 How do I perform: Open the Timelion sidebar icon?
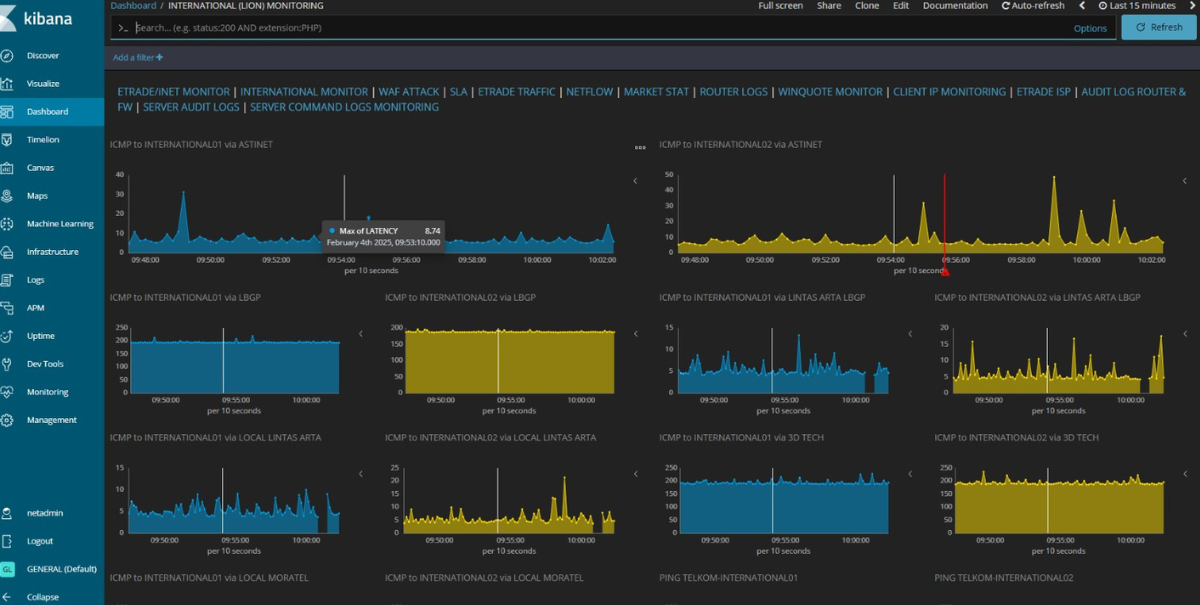pyautogui.click(x=7, y=140)
